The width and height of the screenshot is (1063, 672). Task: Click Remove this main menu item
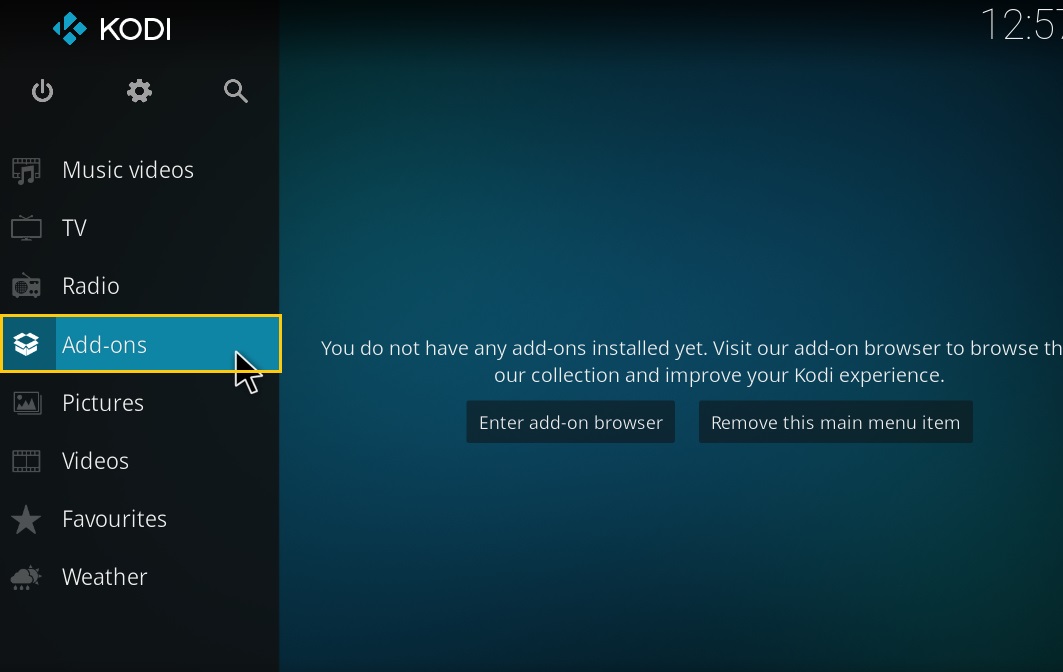tap(835, 421)
